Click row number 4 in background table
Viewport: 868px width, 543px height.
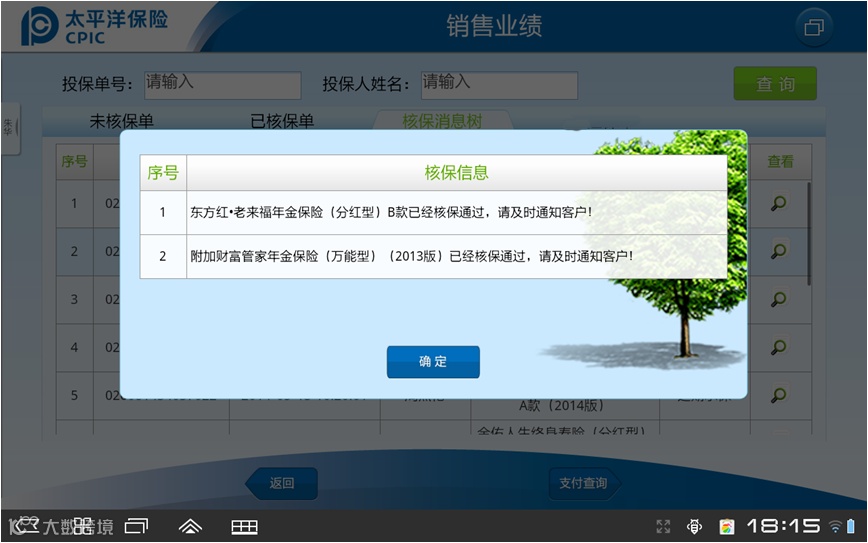74,348
